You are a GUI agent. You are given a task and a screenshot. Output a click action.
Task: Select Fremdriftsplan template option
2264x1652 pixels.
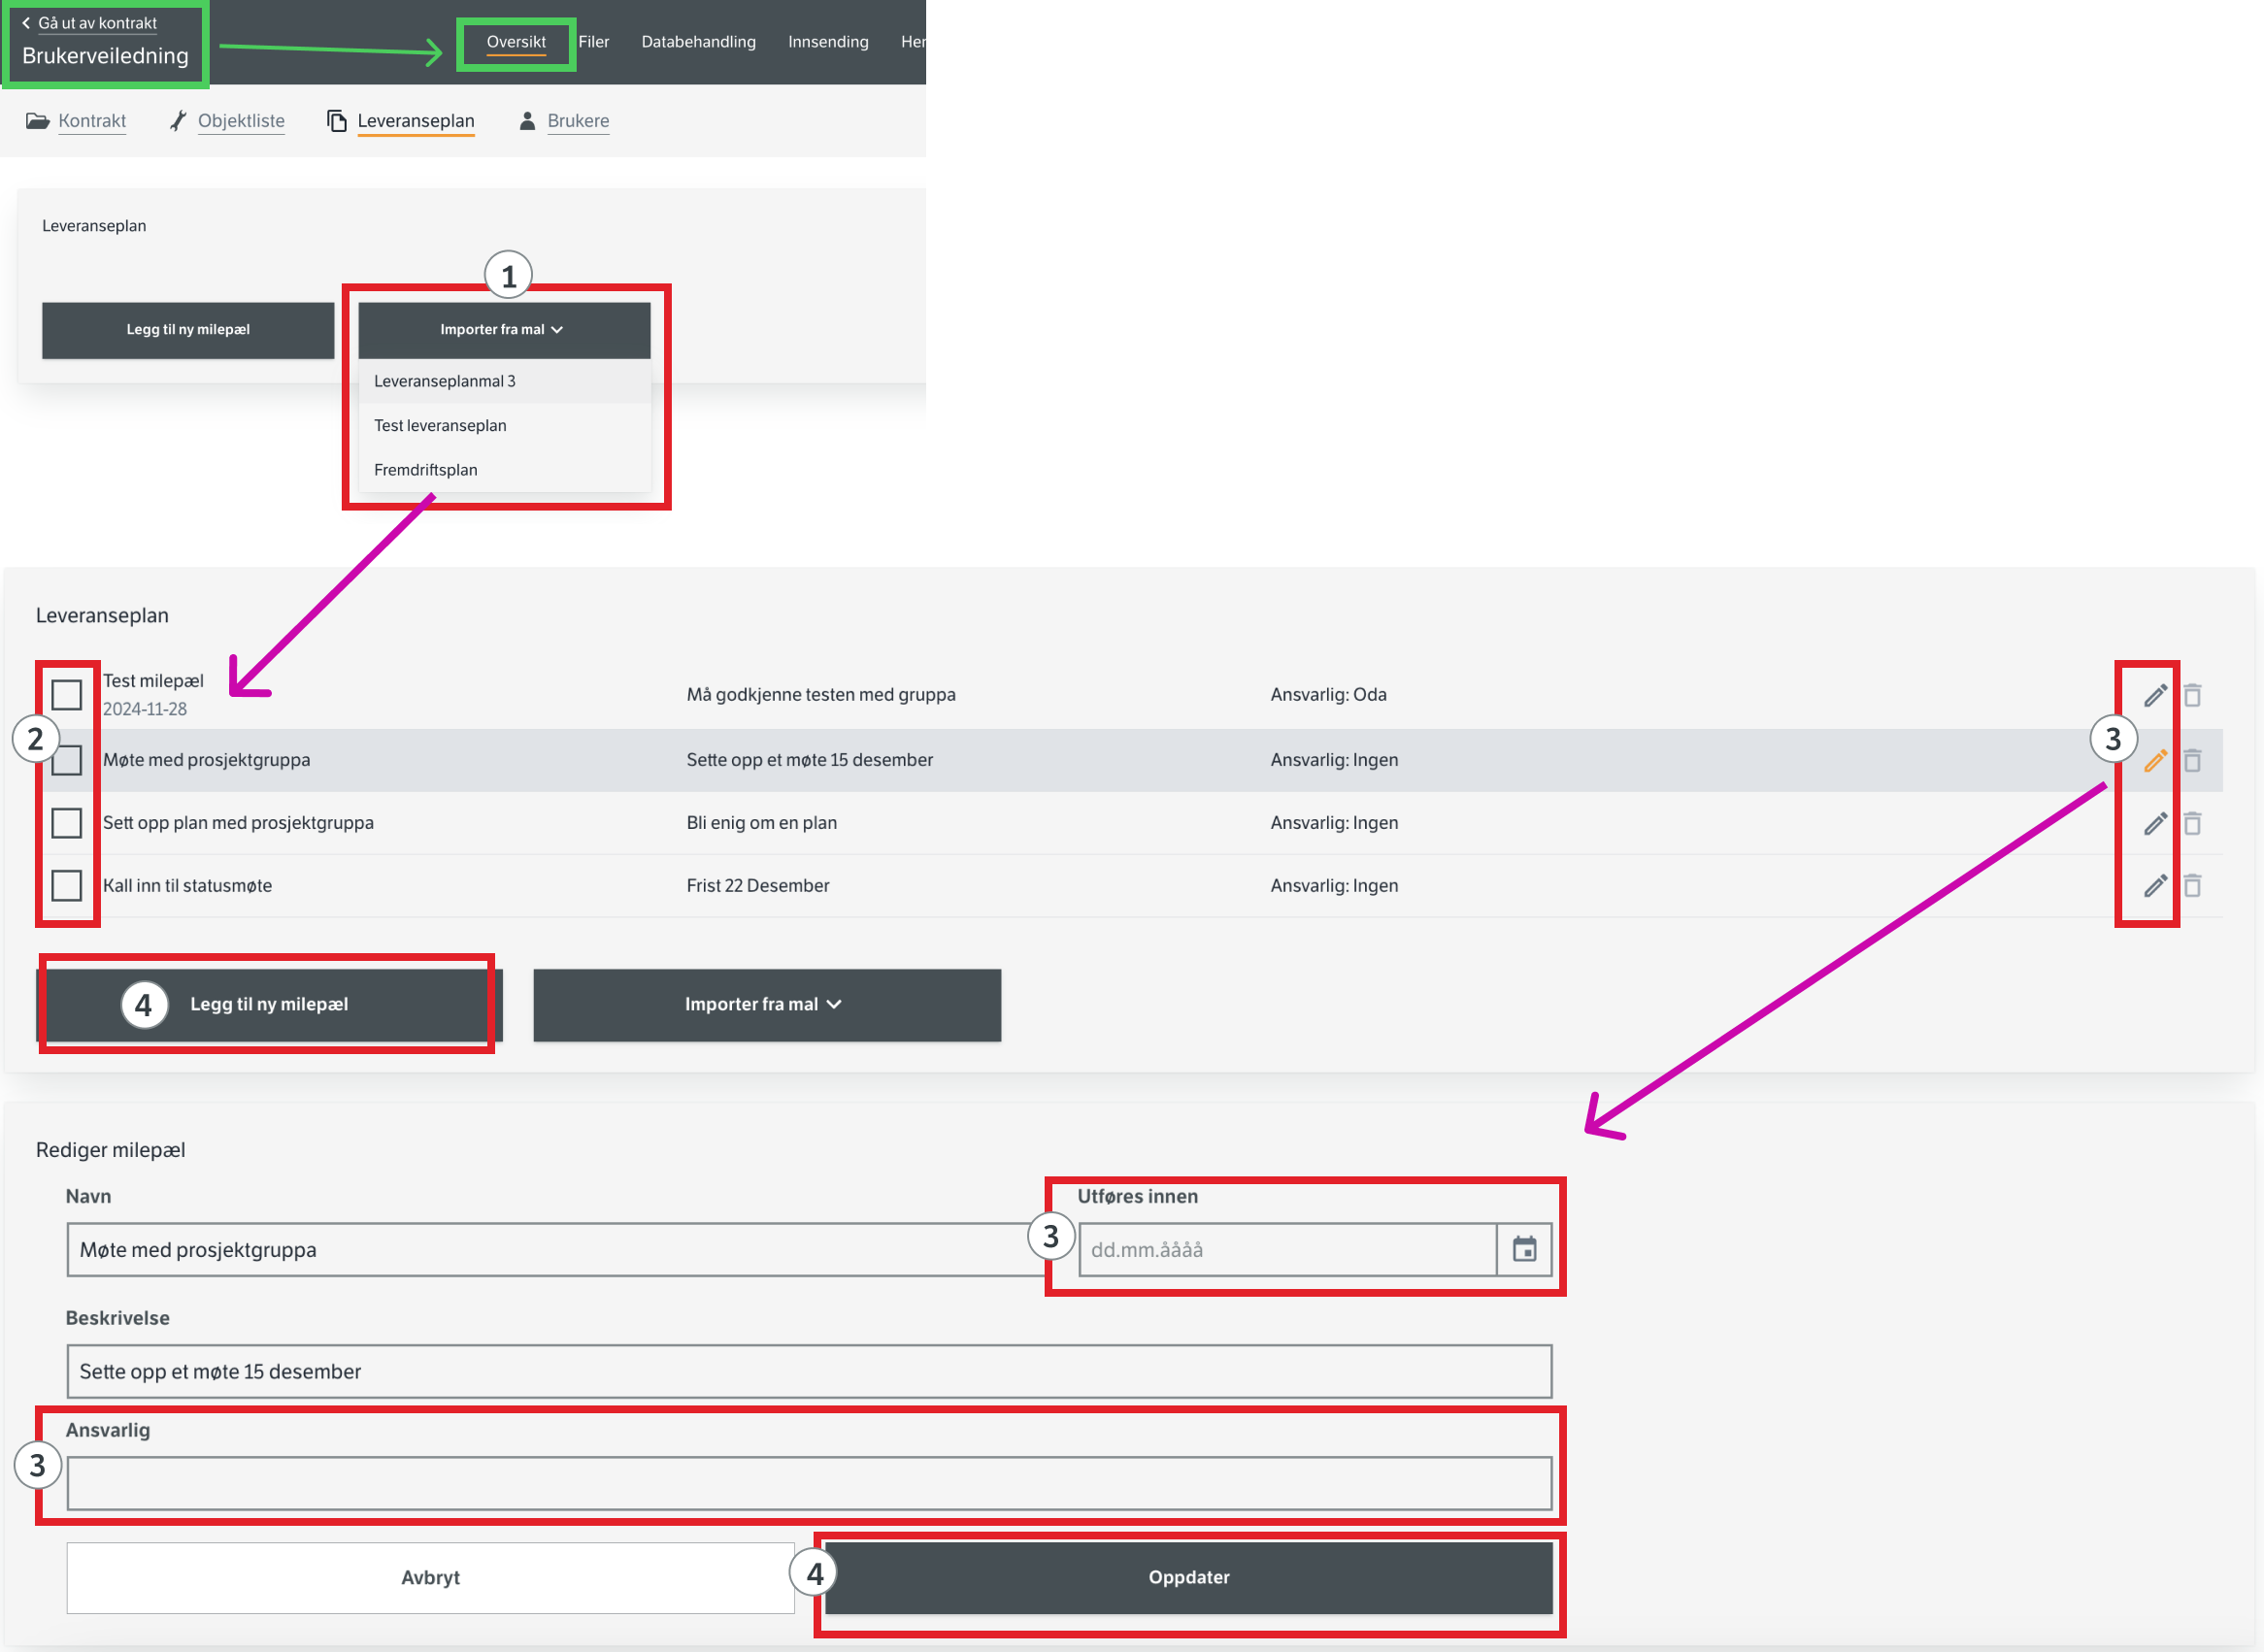[426, 470]
